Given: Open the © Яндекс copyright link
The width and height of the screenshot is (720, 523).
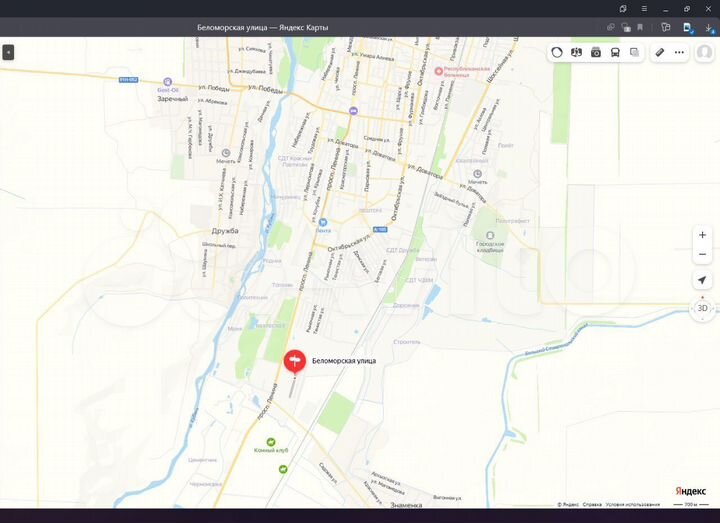Looking at the screenshot, I should (x=568, y=504).
